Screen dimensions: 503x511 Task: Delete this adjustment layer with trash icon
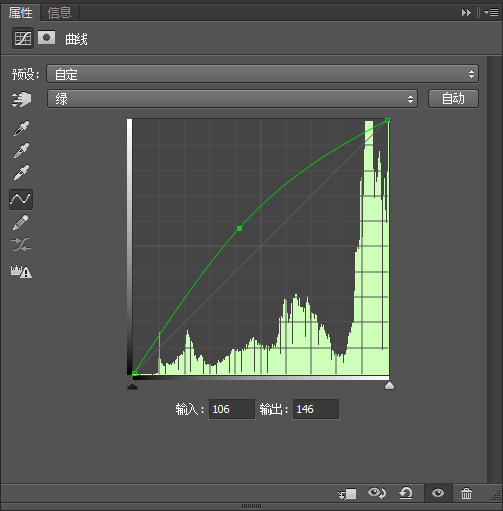[466, 493]
